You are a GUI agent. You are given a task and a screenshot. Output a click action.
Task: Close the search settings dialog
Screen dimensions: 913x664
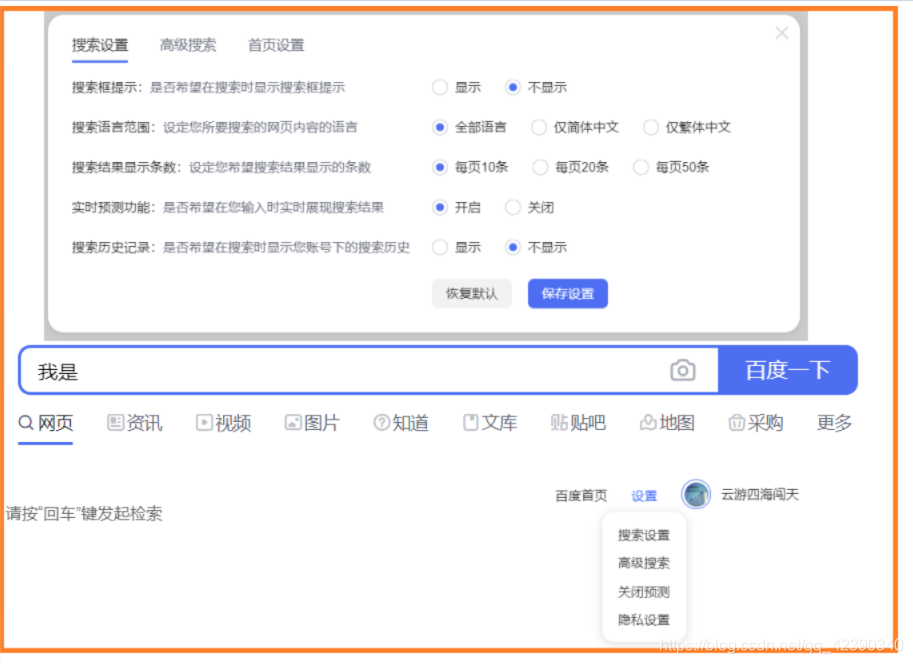(781, 33)
